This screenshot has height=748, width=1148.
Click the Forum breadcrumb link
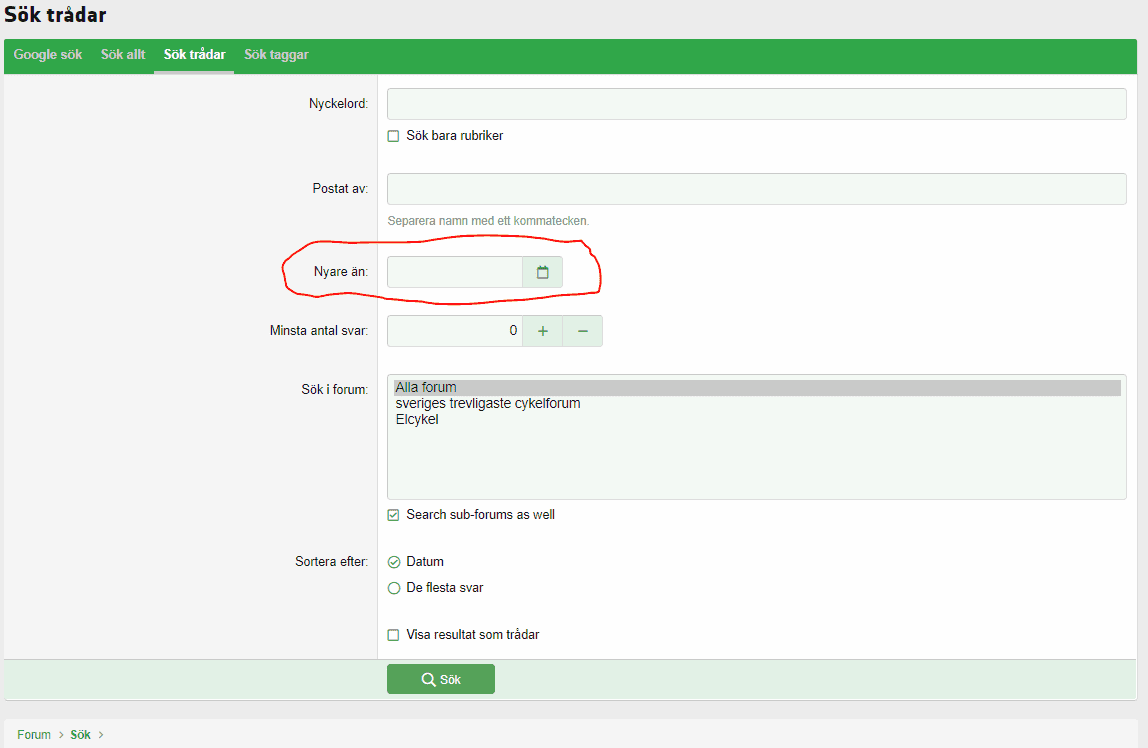(x=34, y=735)
